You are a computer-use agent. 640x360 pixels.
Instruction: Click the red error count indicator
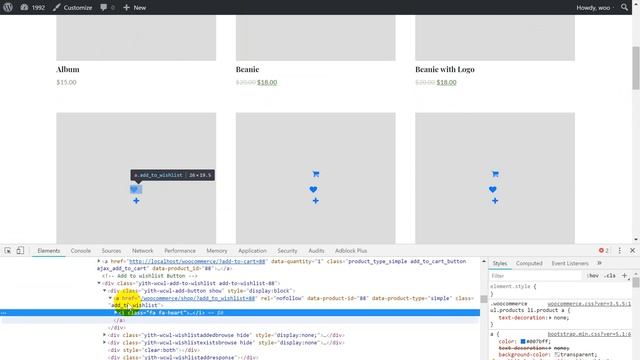point(603,251)
